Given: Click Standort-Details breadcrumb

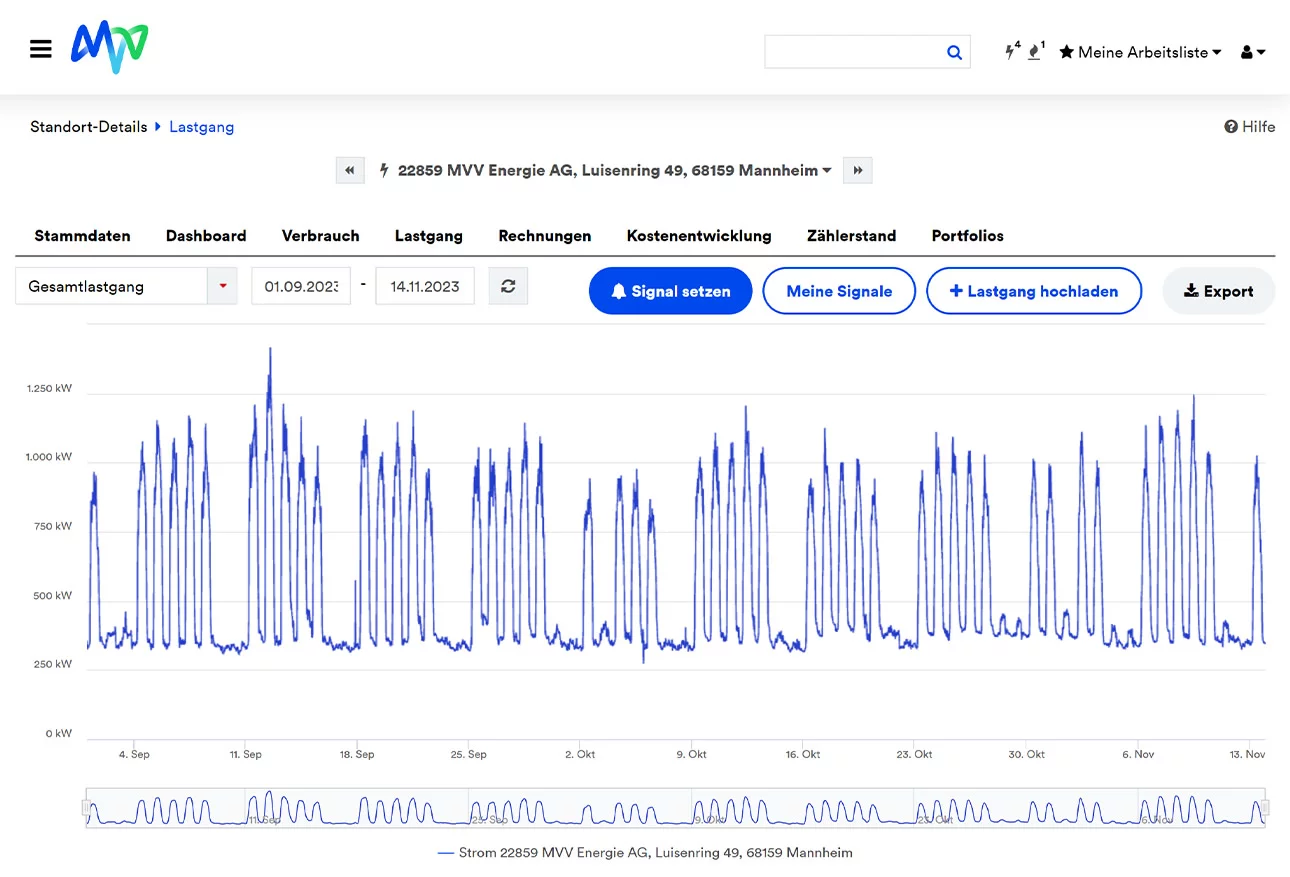Looking at the screenshot, I should (89, 127).
